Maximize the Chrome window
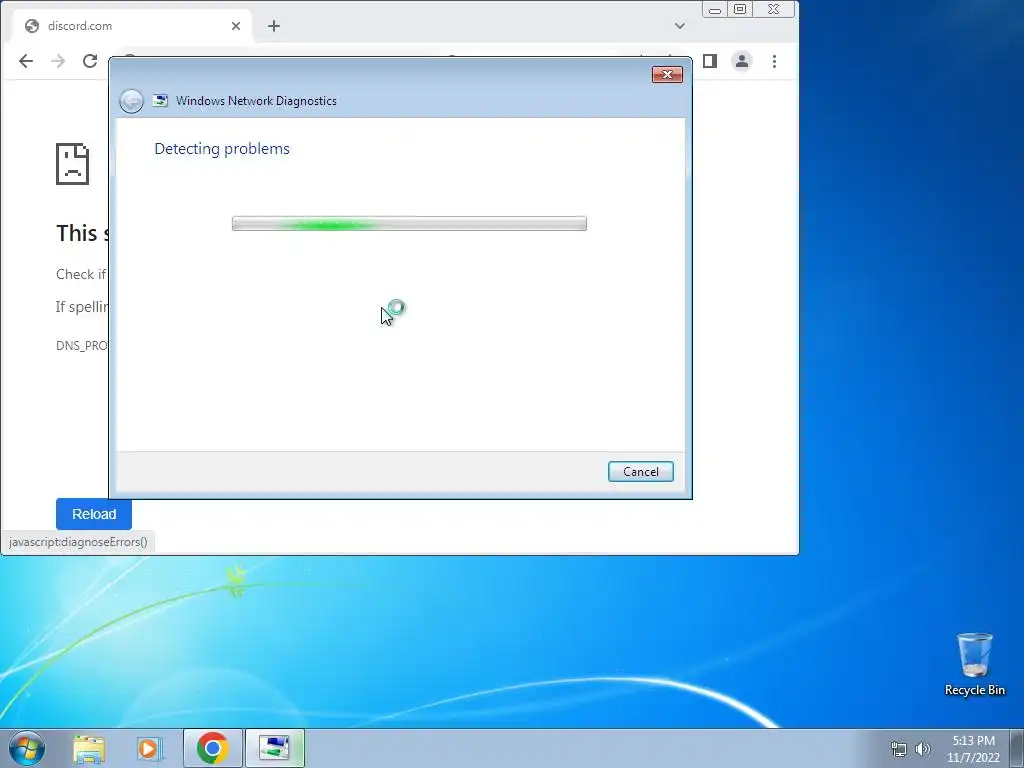1024x768 pixels. click(x=740, y=10)
